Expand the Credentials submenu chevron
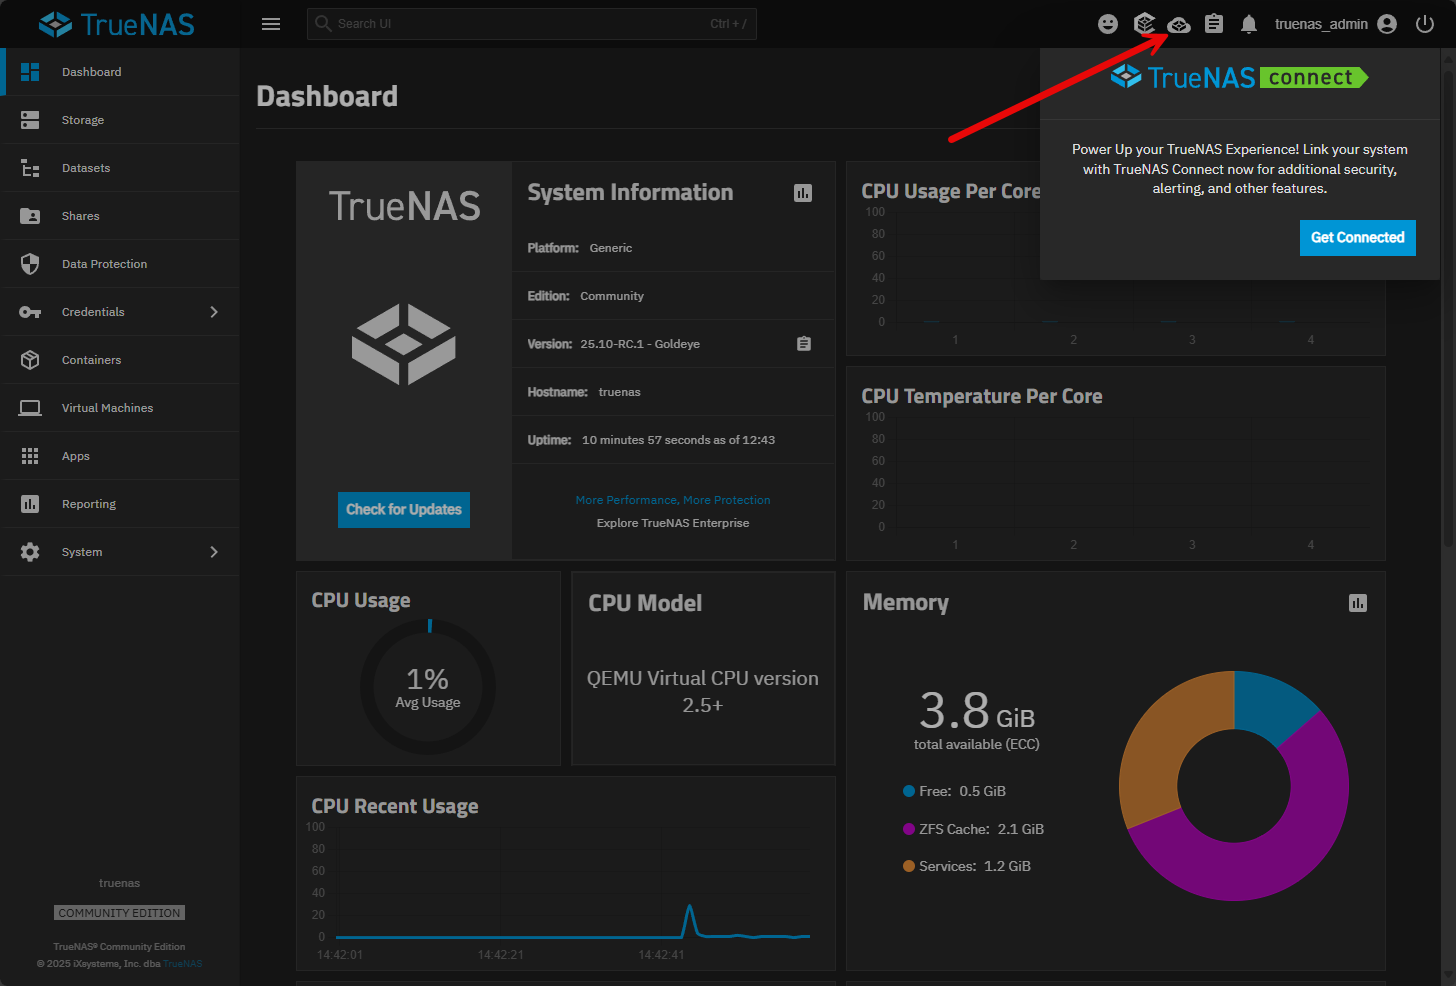 (214, 312)
